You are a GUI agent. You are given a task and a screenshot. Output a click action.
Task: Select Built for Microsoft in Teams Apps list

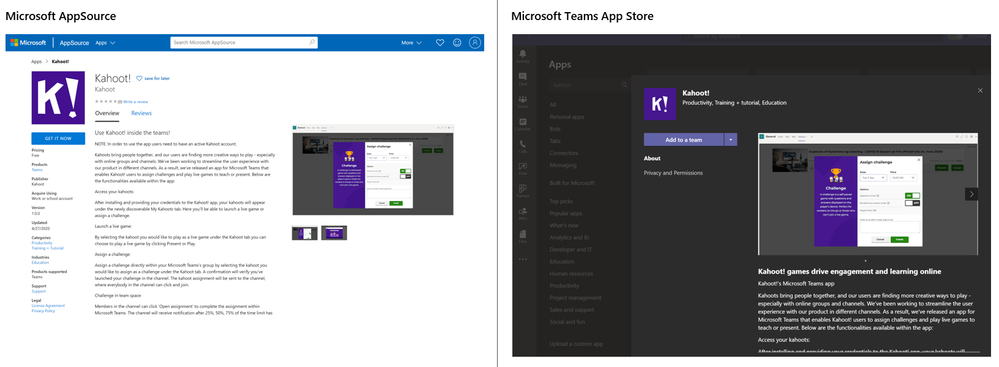click(x=572, y=184)
